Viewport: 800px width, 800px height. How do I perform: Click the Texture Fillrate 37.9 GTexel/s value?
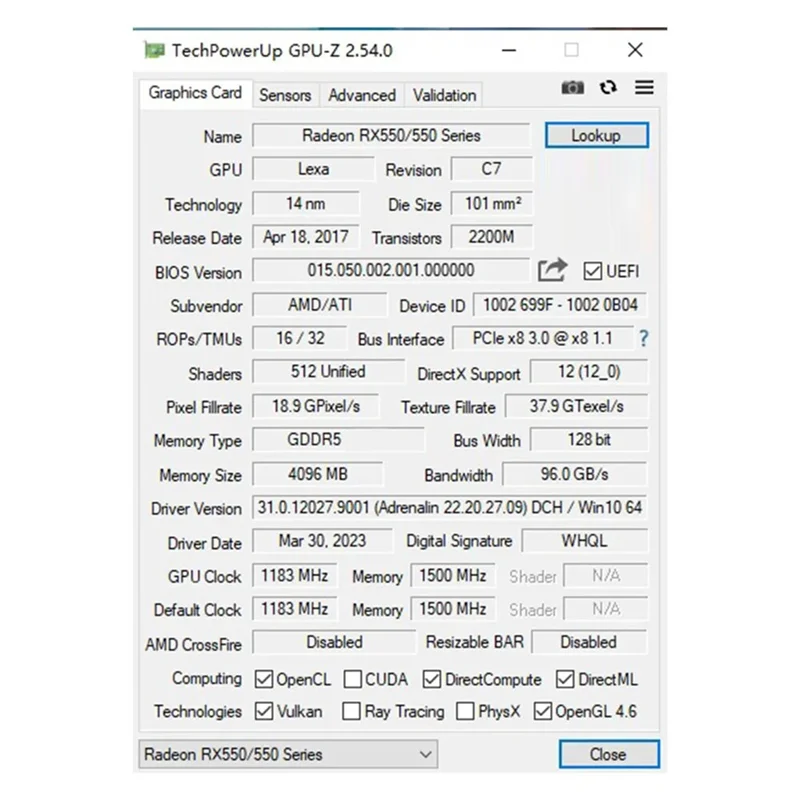[577, 406]
